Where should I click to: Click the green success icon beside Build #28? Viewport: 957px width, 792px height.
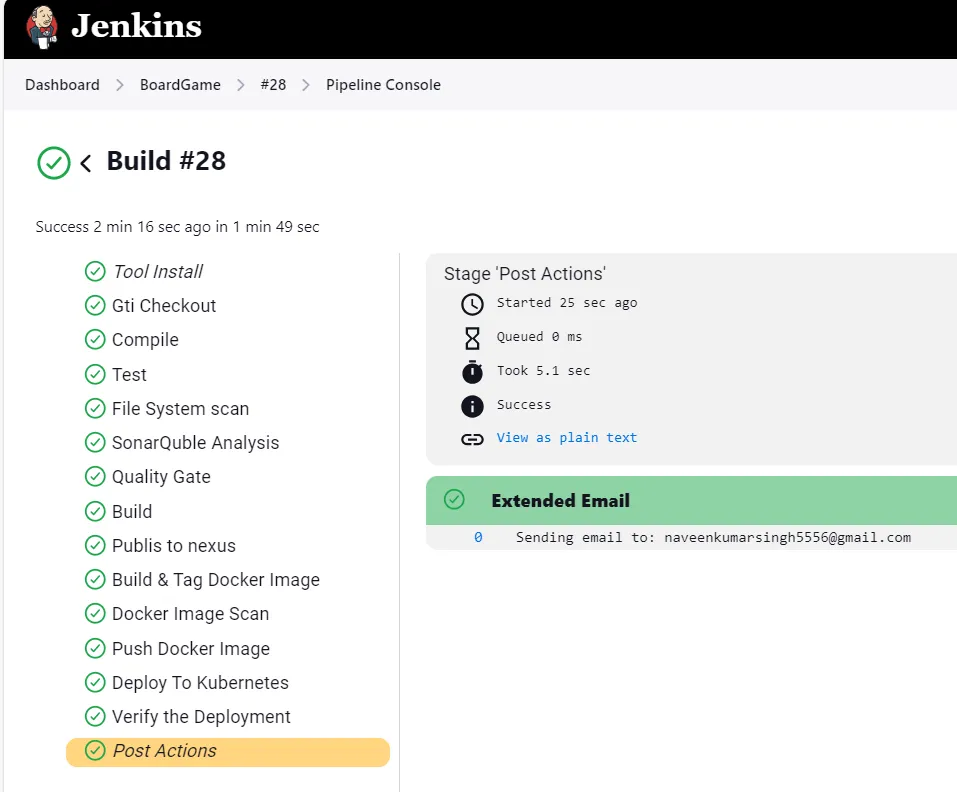54,163
